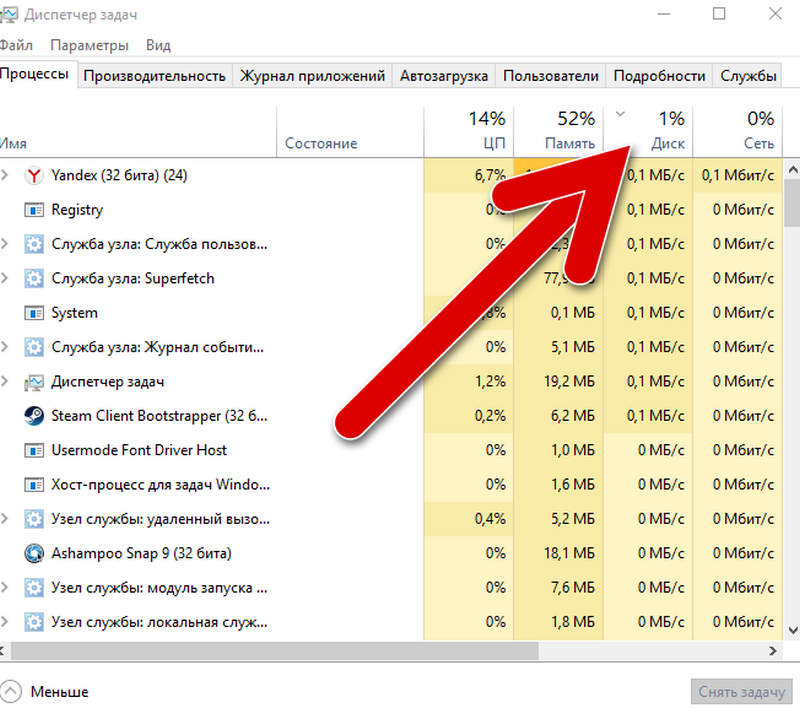800x714 pixels.
Task: Click gear icon of Узел службы: локальная служба
Action: click(34, 622)
